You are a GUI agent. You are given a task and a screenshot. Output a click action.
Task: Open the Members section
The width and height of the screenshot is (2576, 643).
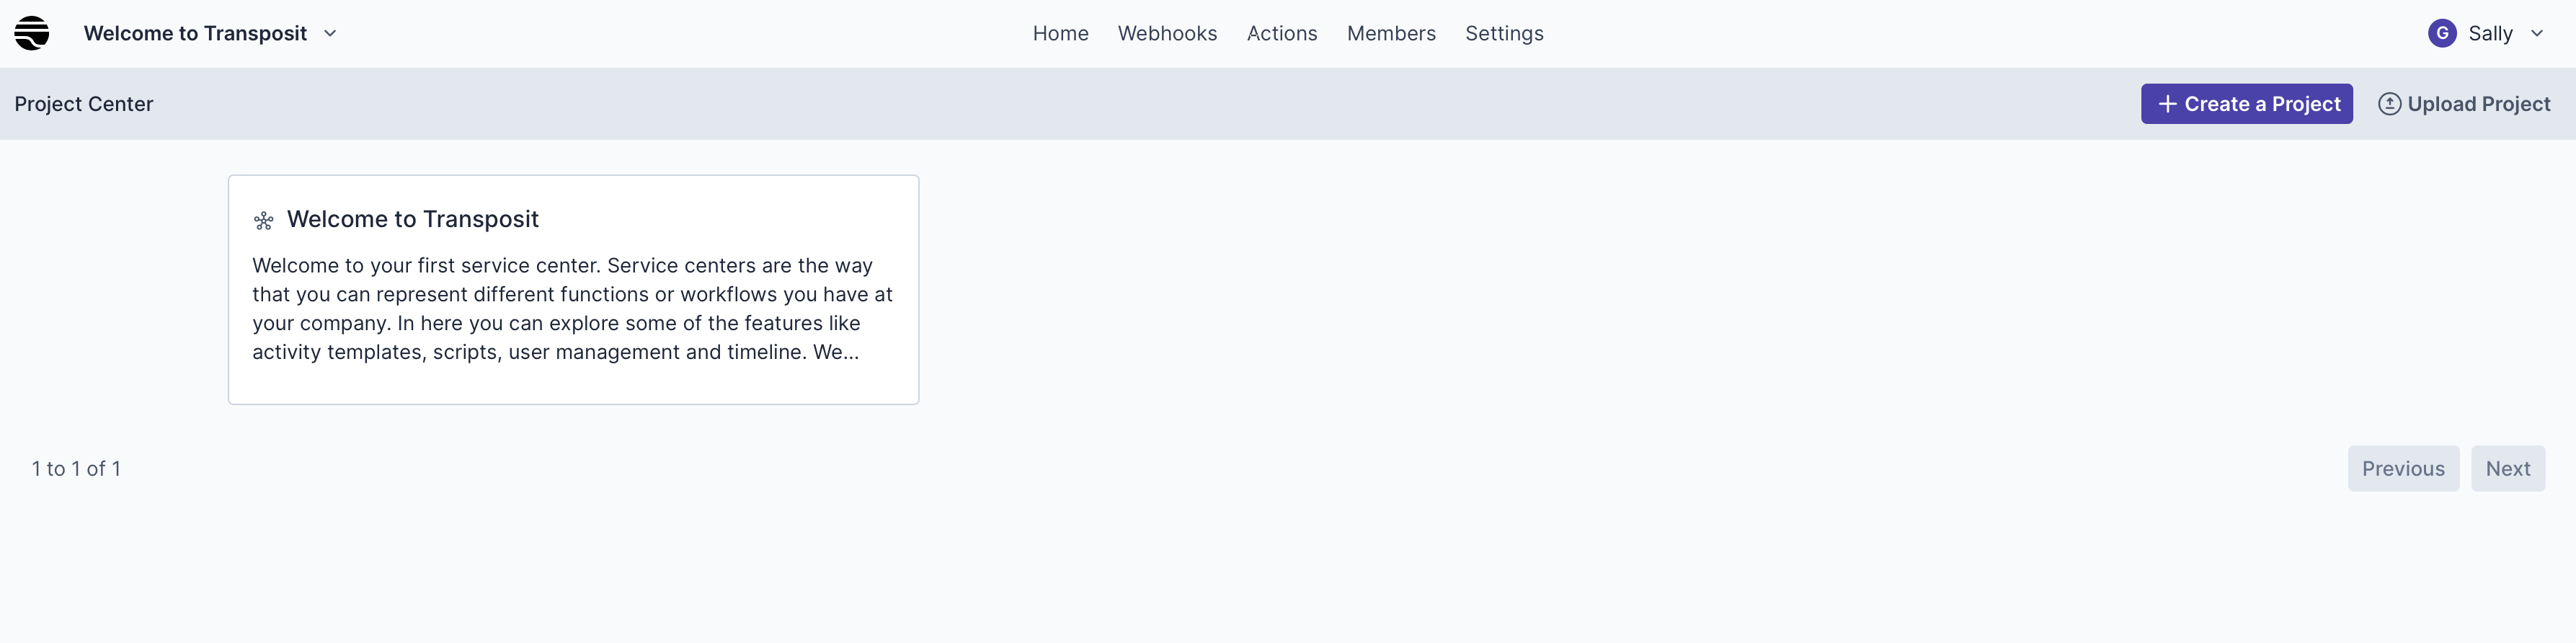pos(1391,33)
